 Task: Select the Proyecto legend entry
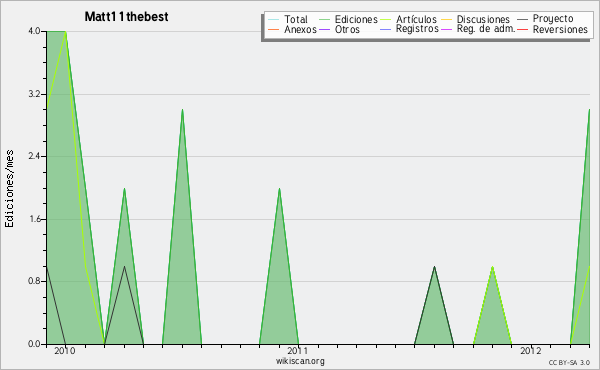coord(553,19)
